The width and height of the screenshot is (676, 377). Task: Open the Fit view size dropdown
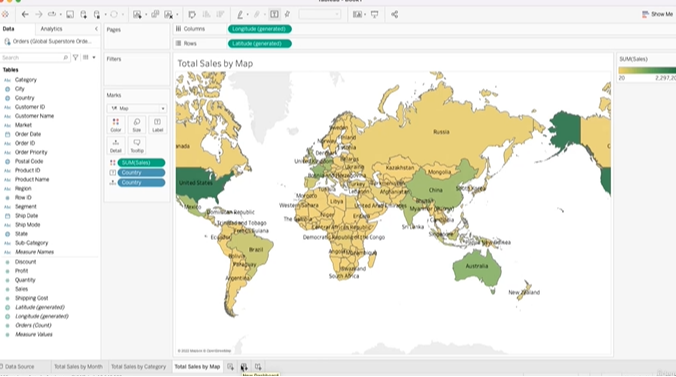(x=319, y=15)
